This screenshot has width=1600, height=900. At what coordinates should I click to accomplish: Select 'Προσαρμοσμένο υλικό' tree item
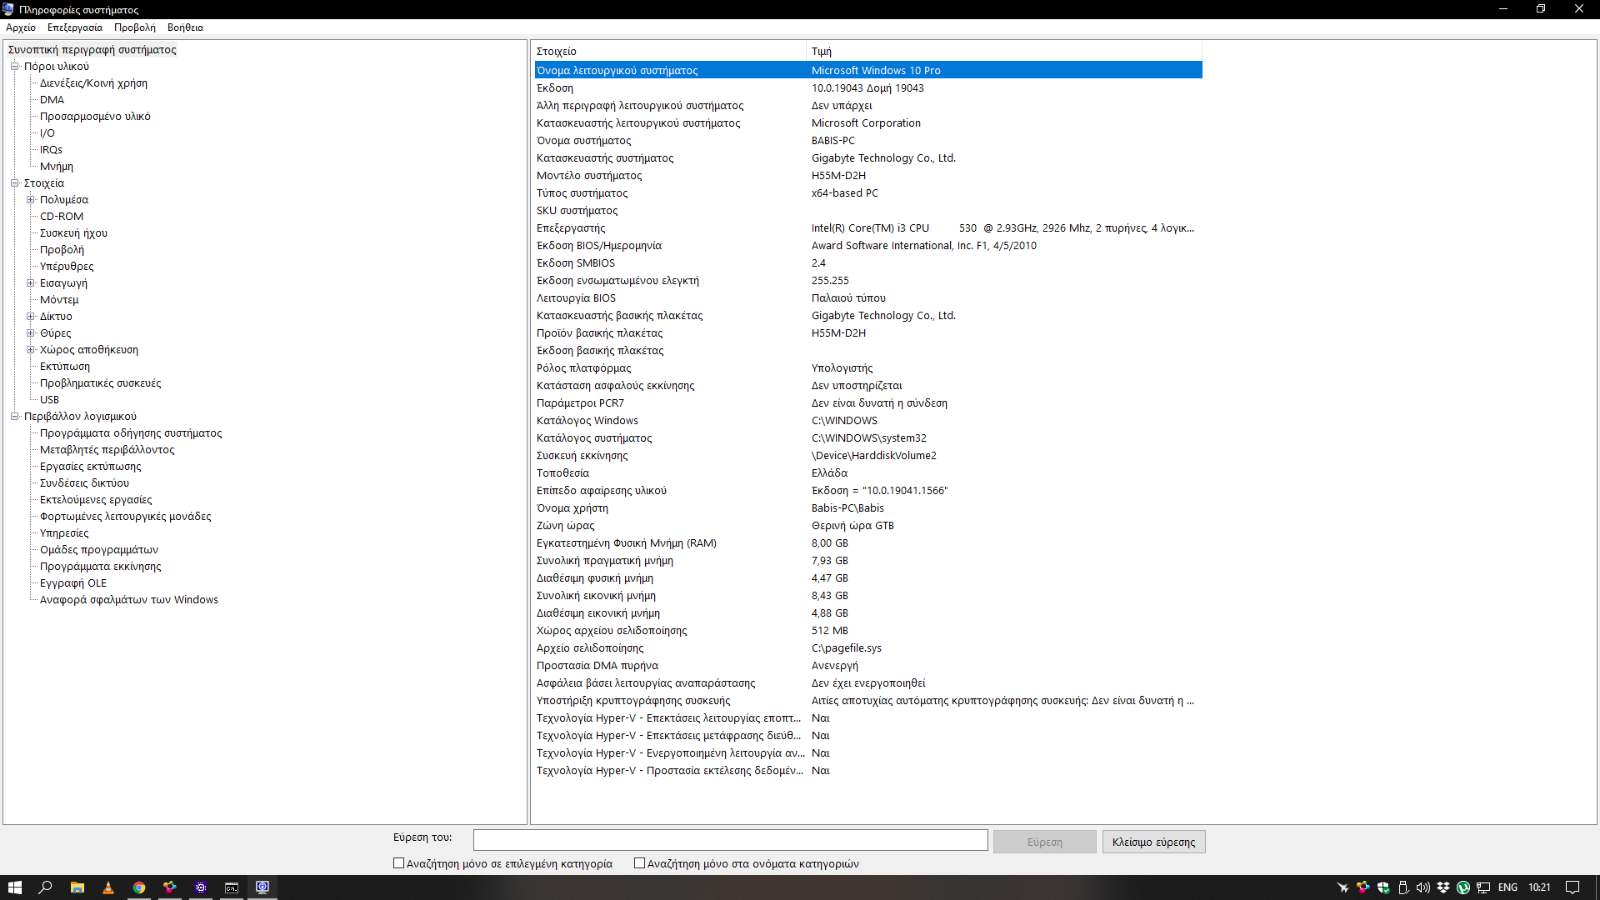coord(95,116)
